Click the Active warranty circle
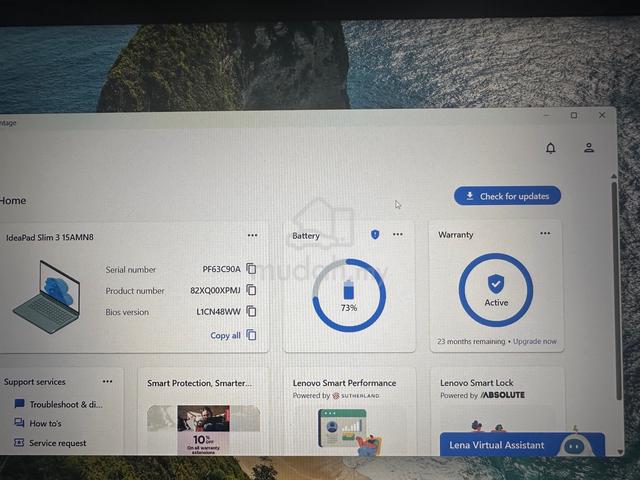The width and height of the screenshot is (640, 480). [x=496, y=290]
